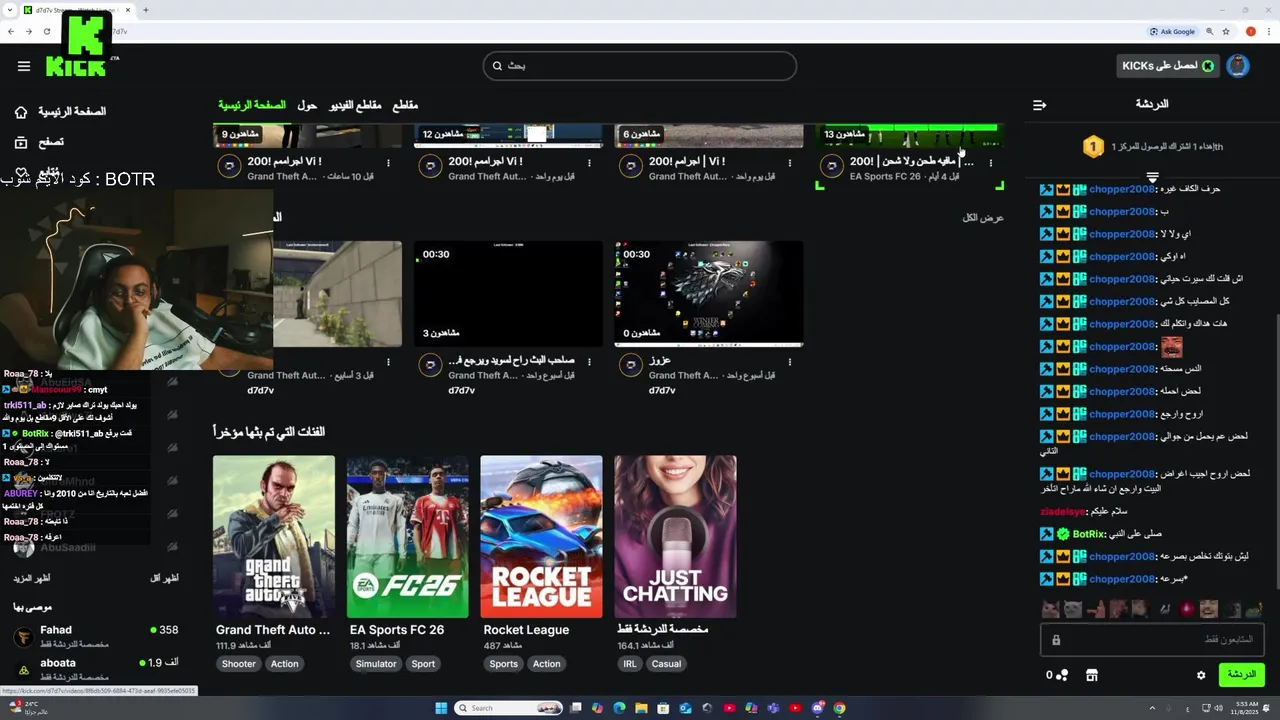Open the IRL tag

(630, 664)
